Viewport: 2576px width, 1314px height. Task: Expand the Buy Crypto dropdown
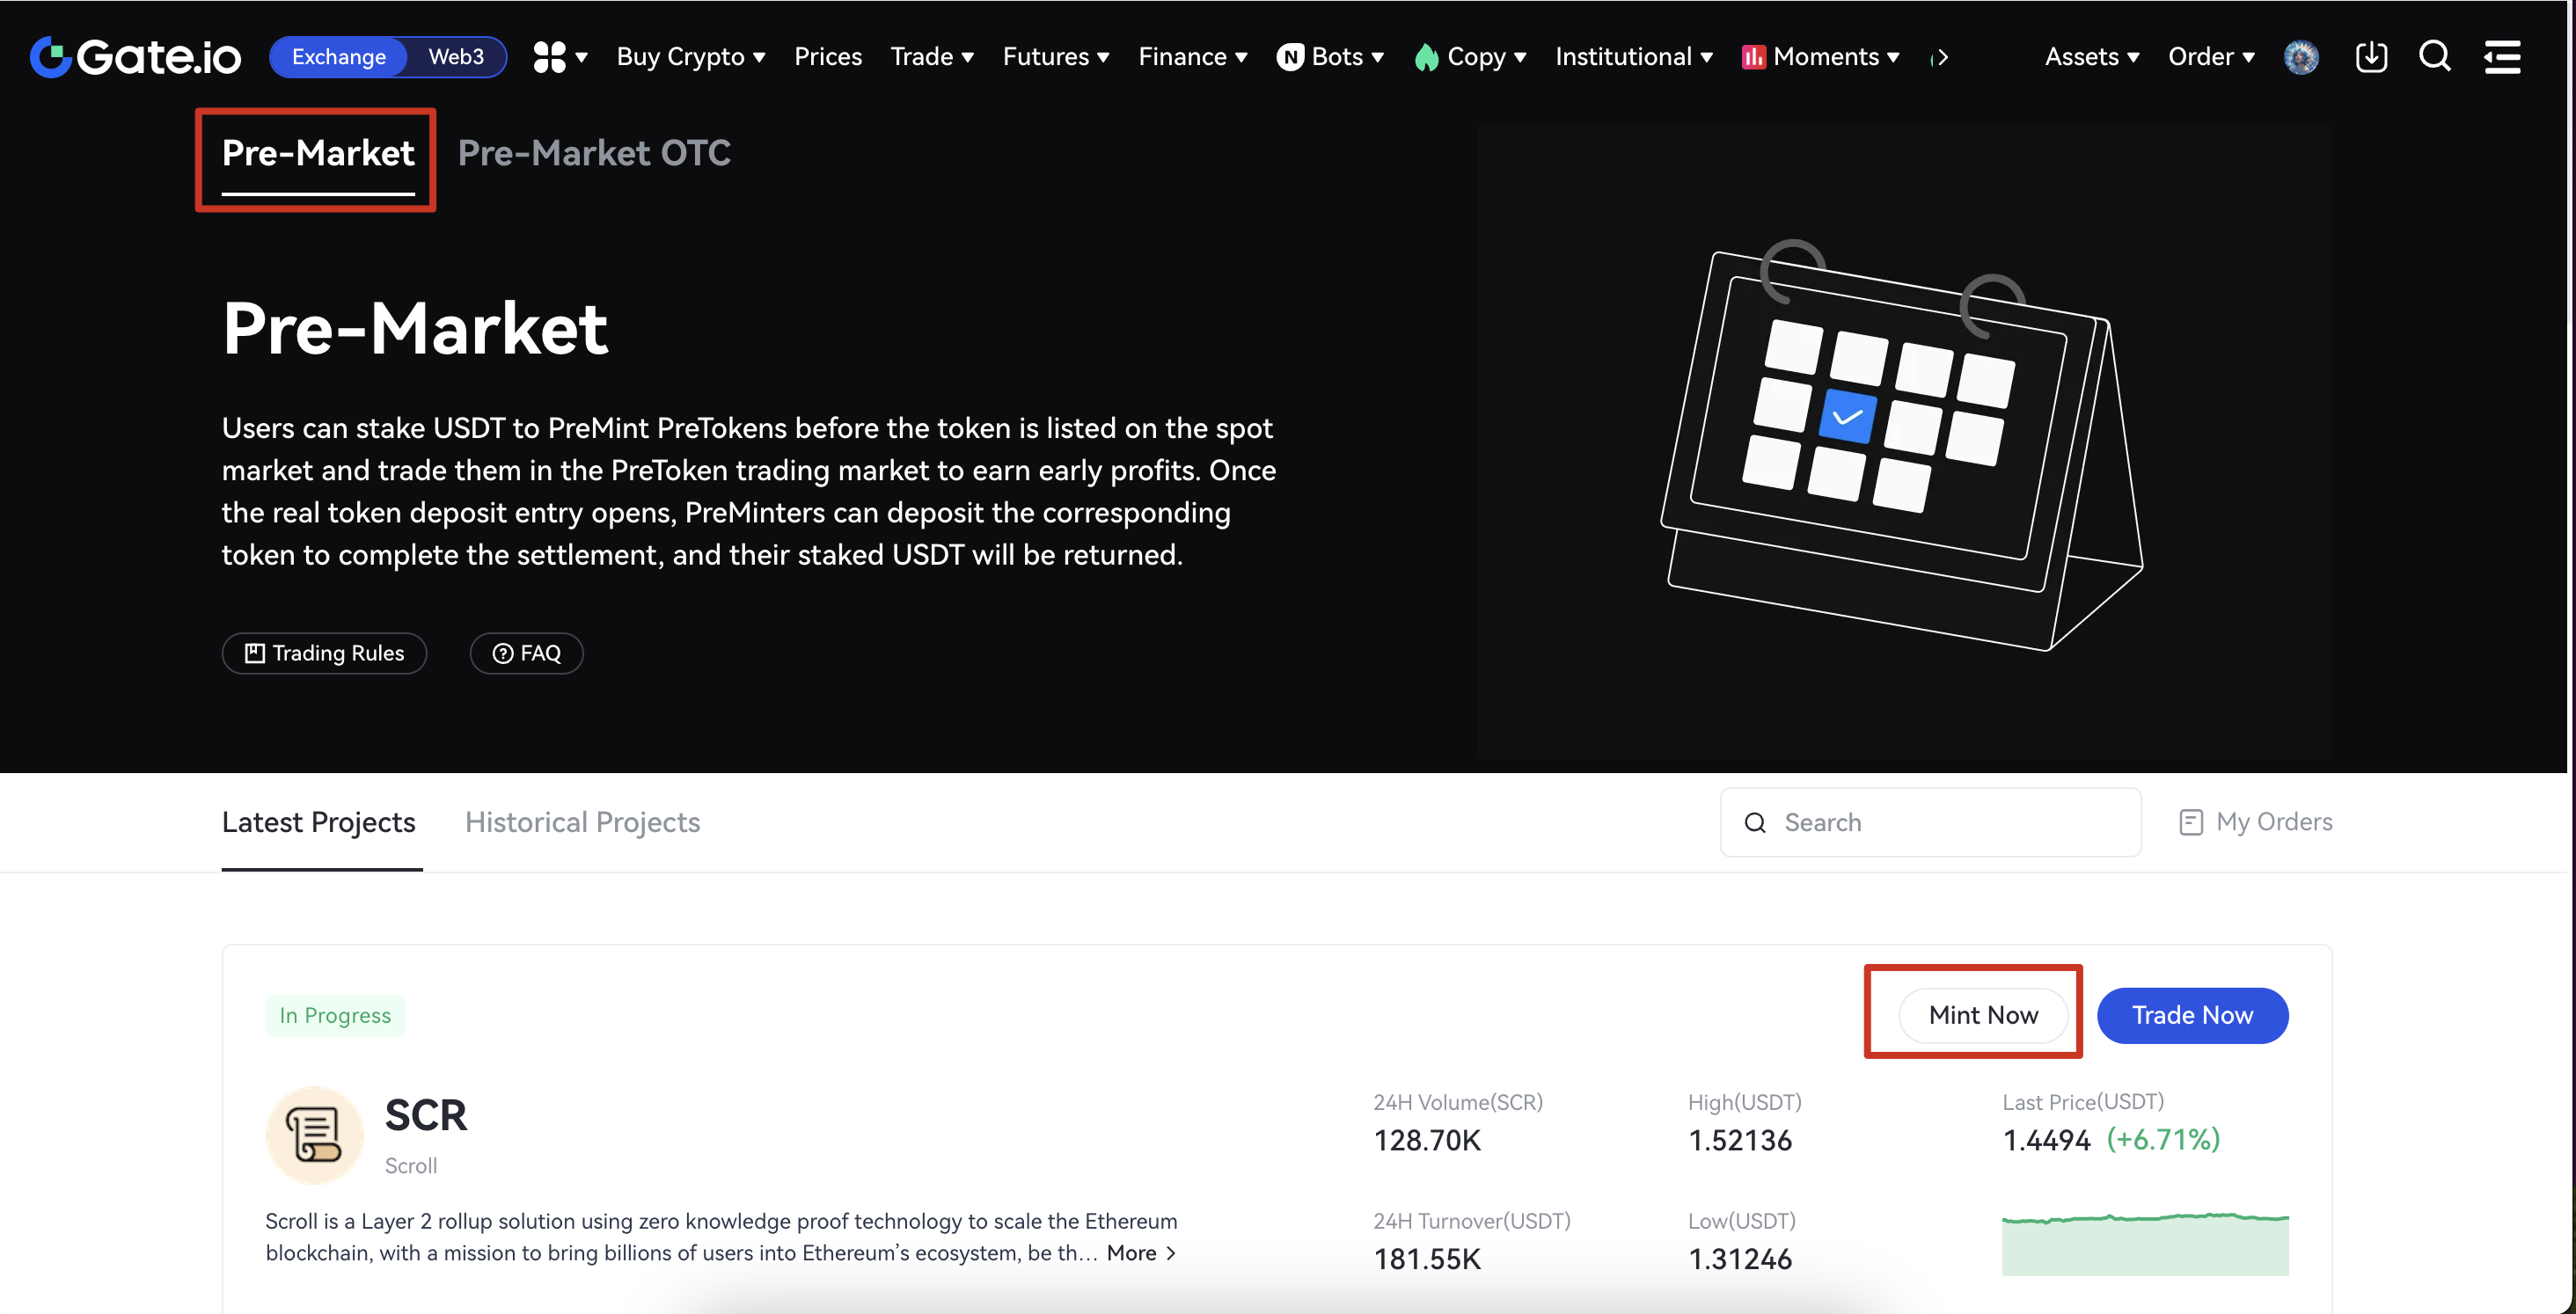click(691, 57)
